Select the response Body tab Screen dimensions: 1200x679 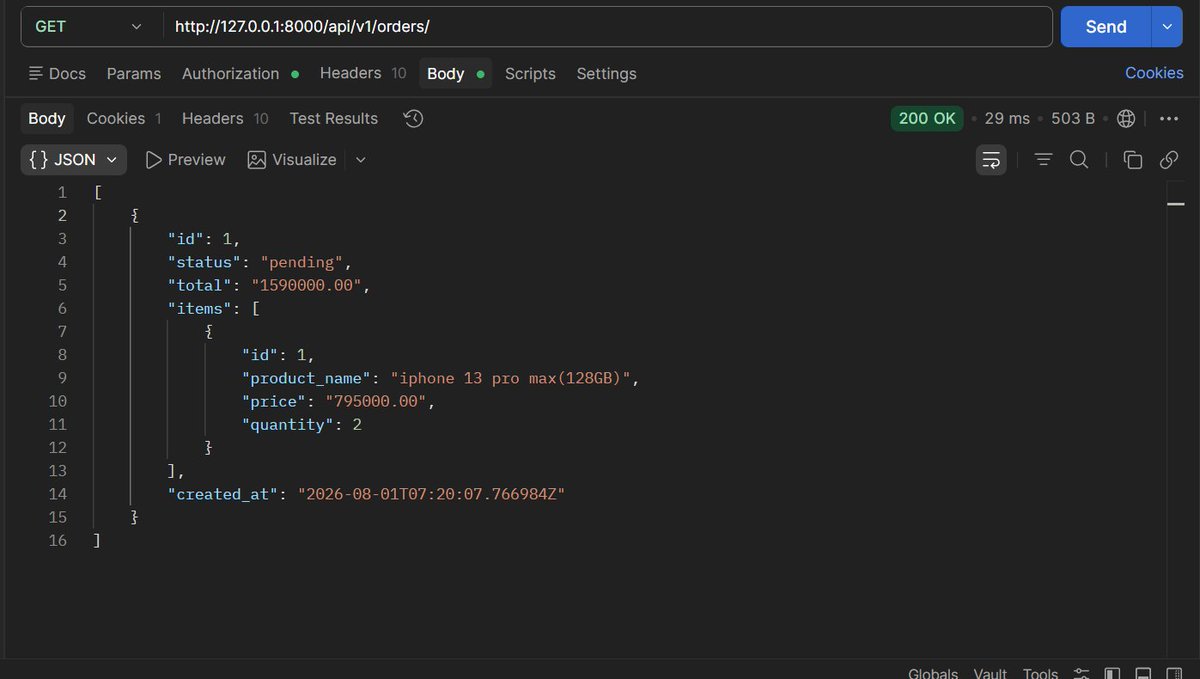coord(47,118)
